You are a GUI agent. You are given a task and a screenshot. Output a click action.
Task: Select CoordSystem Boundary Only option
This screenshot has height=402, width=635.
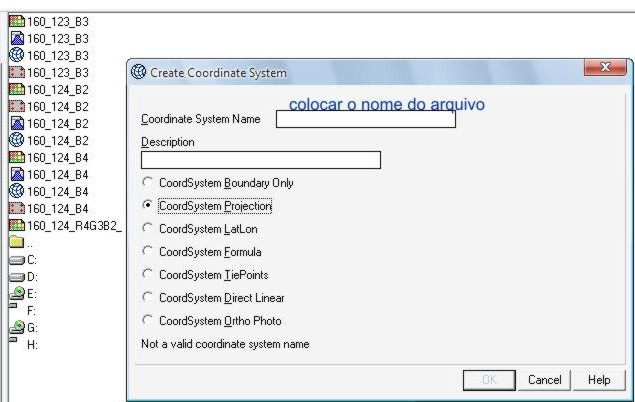[x=149, y=183]
